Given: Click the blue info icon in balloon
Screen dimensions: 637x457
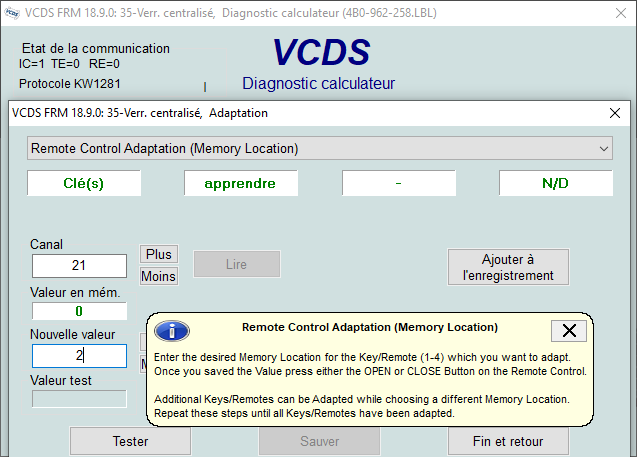Looking at the screenshot, I should (172, 331).
